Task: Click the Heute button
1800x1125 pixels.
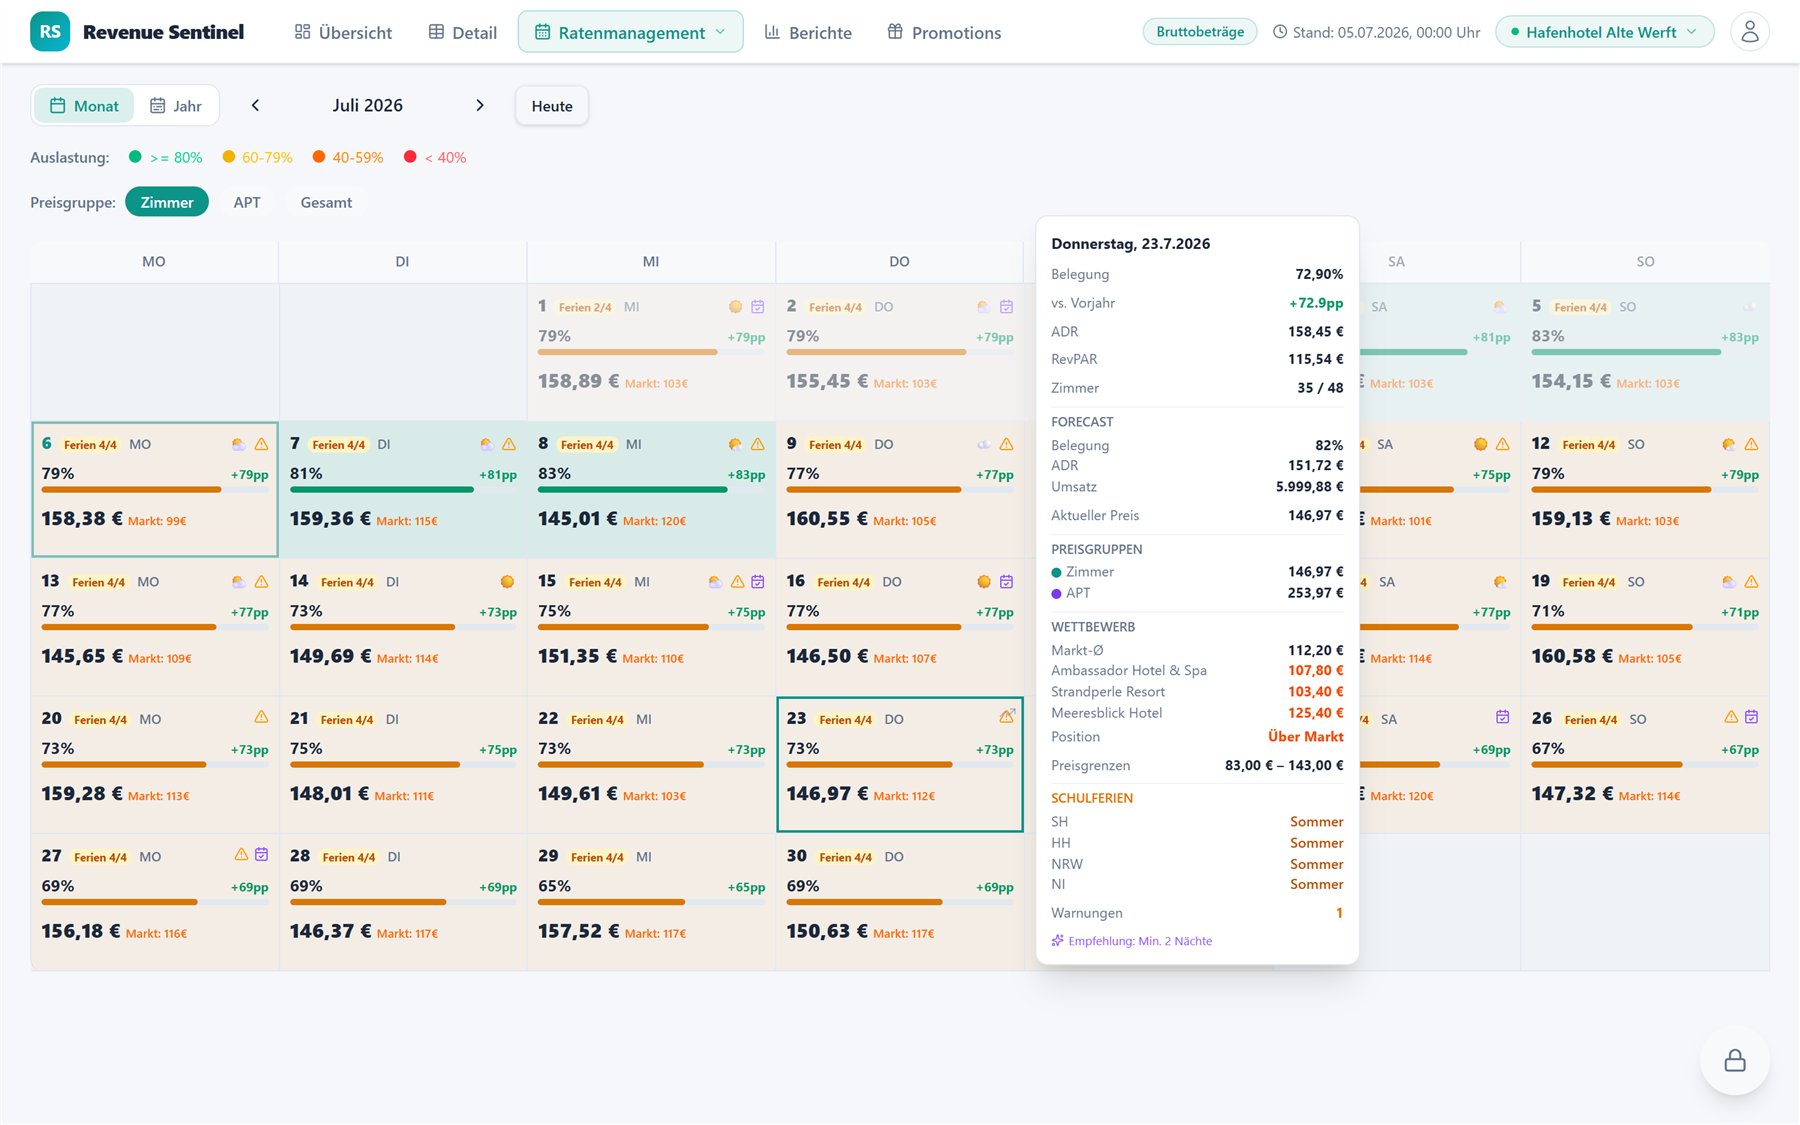Action: tap(552, 106)
